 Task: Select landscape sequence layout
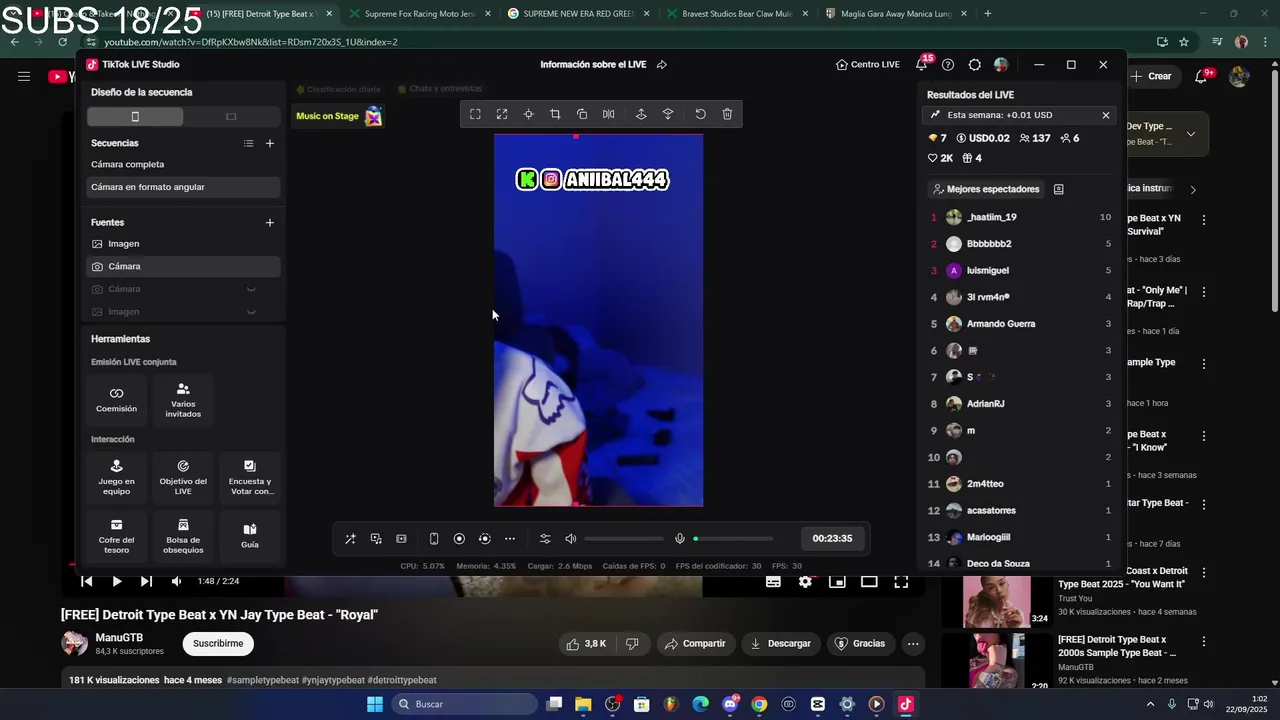[x=231, y=117]
